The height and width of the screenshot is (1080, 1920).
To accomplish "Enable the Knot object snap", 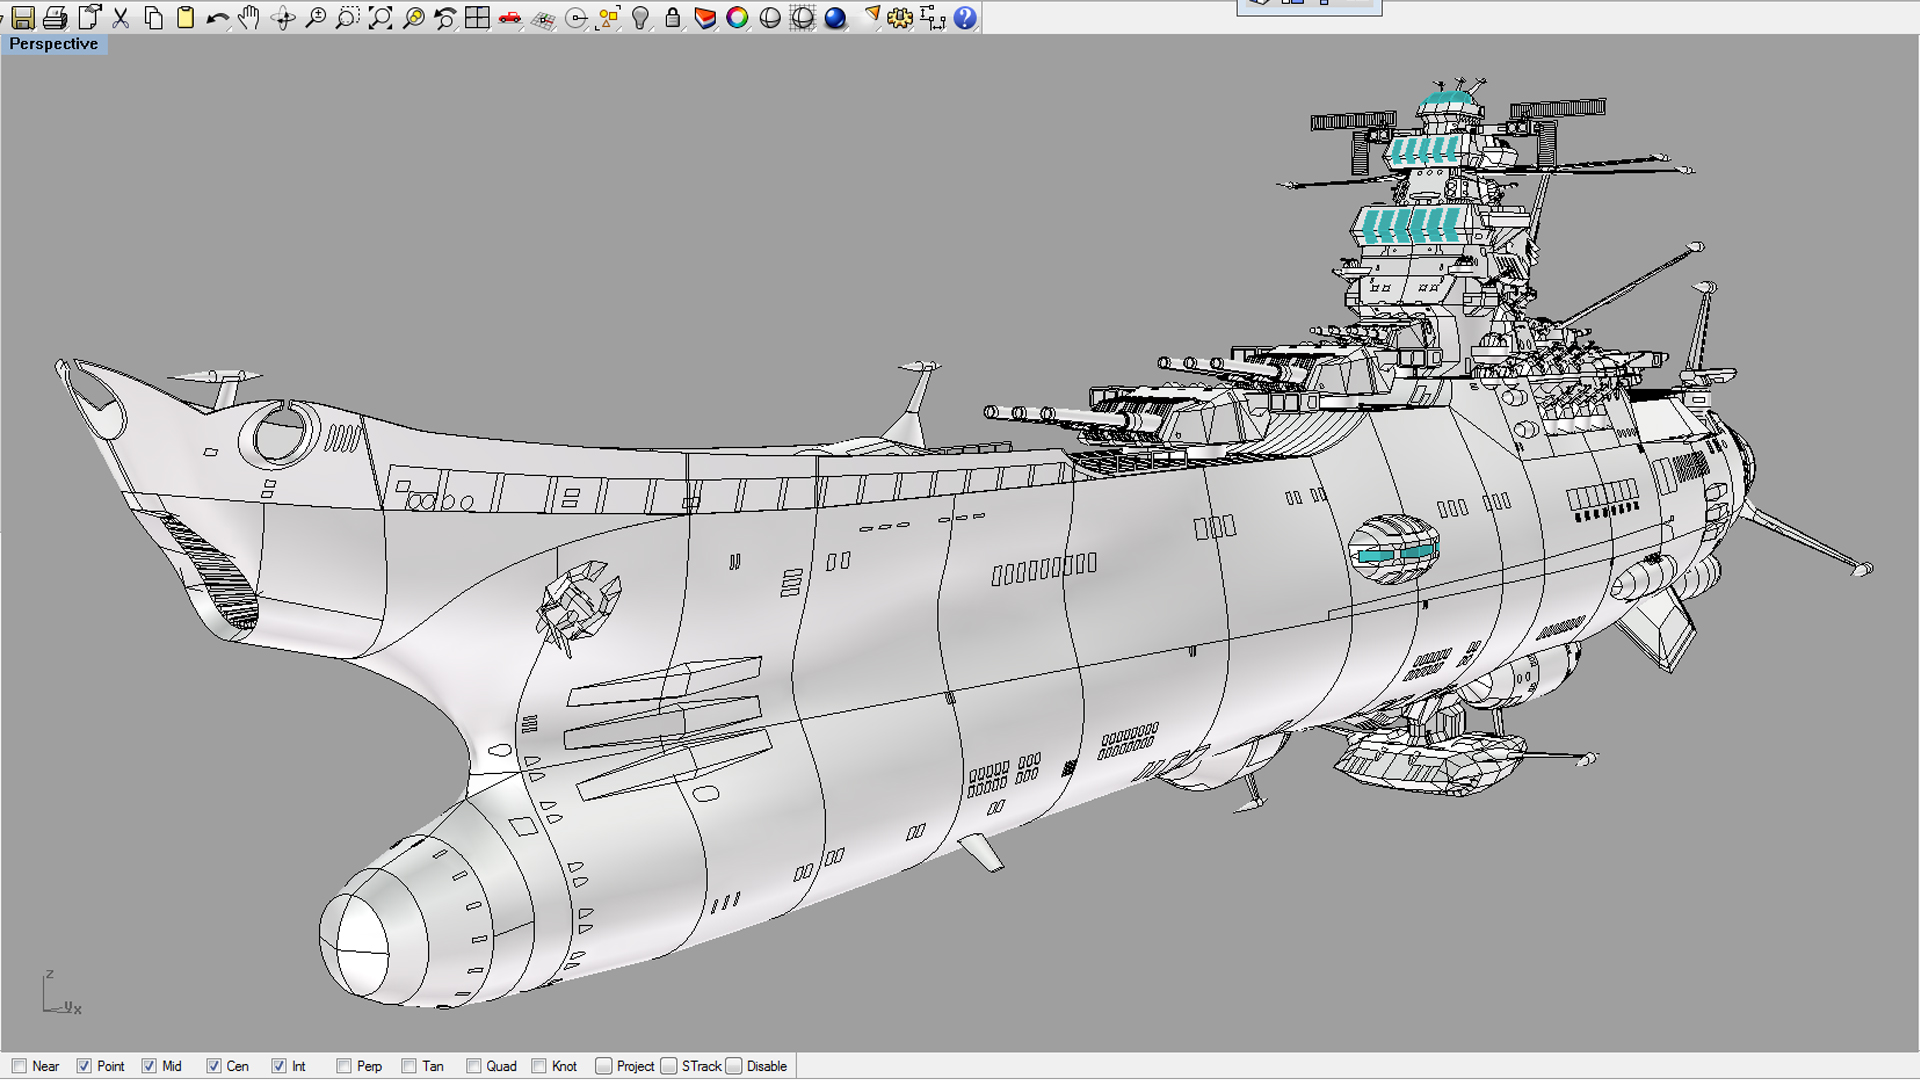I will point(539,1066).
